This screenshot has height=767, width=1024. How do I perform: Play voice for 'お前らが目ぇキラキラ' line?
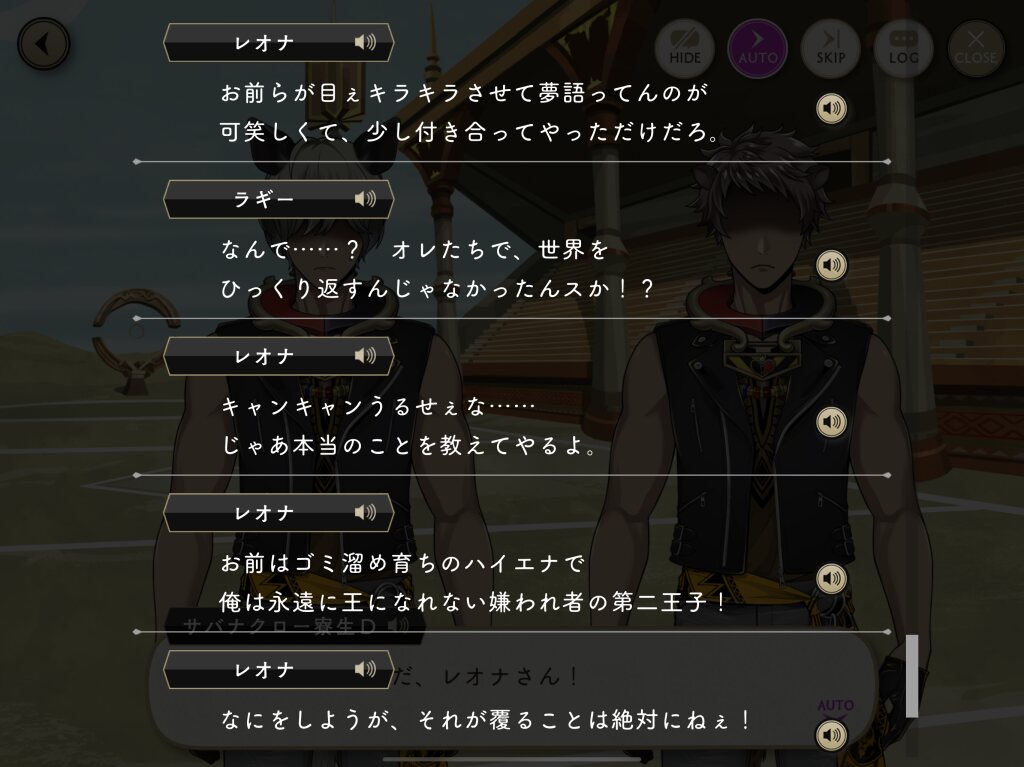click(831, 108)
